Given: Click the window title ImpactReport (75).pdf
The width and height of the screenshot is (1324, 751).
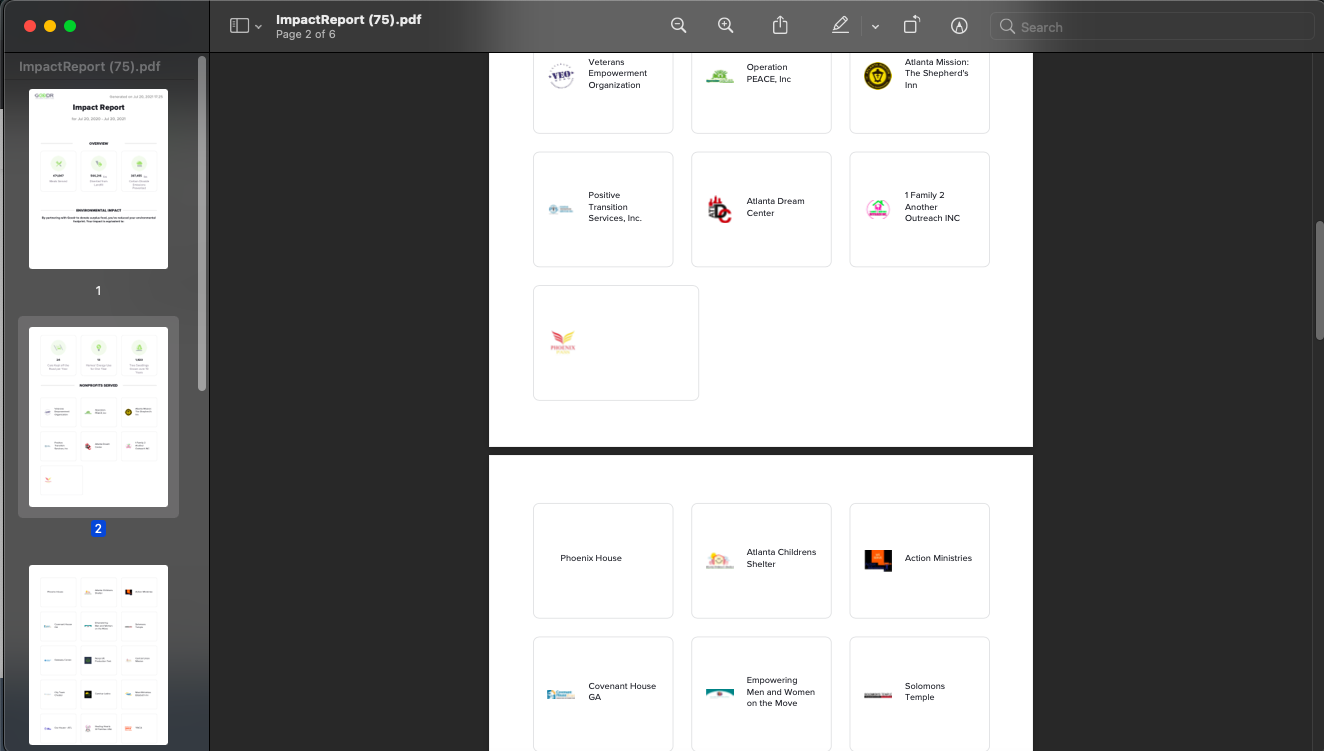Looking at the screenshot, I should coord(348,19).
